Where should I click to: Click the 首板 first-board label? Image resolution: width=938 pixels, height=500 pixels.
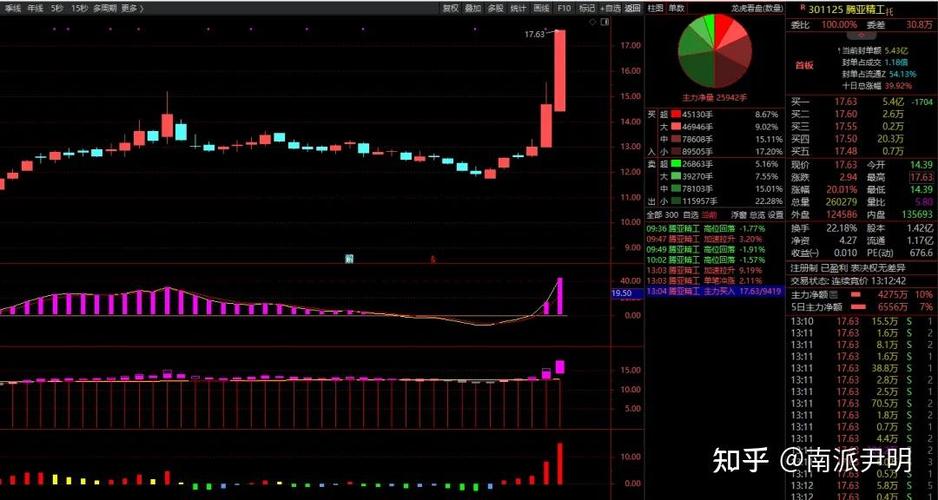pos(804,66)
